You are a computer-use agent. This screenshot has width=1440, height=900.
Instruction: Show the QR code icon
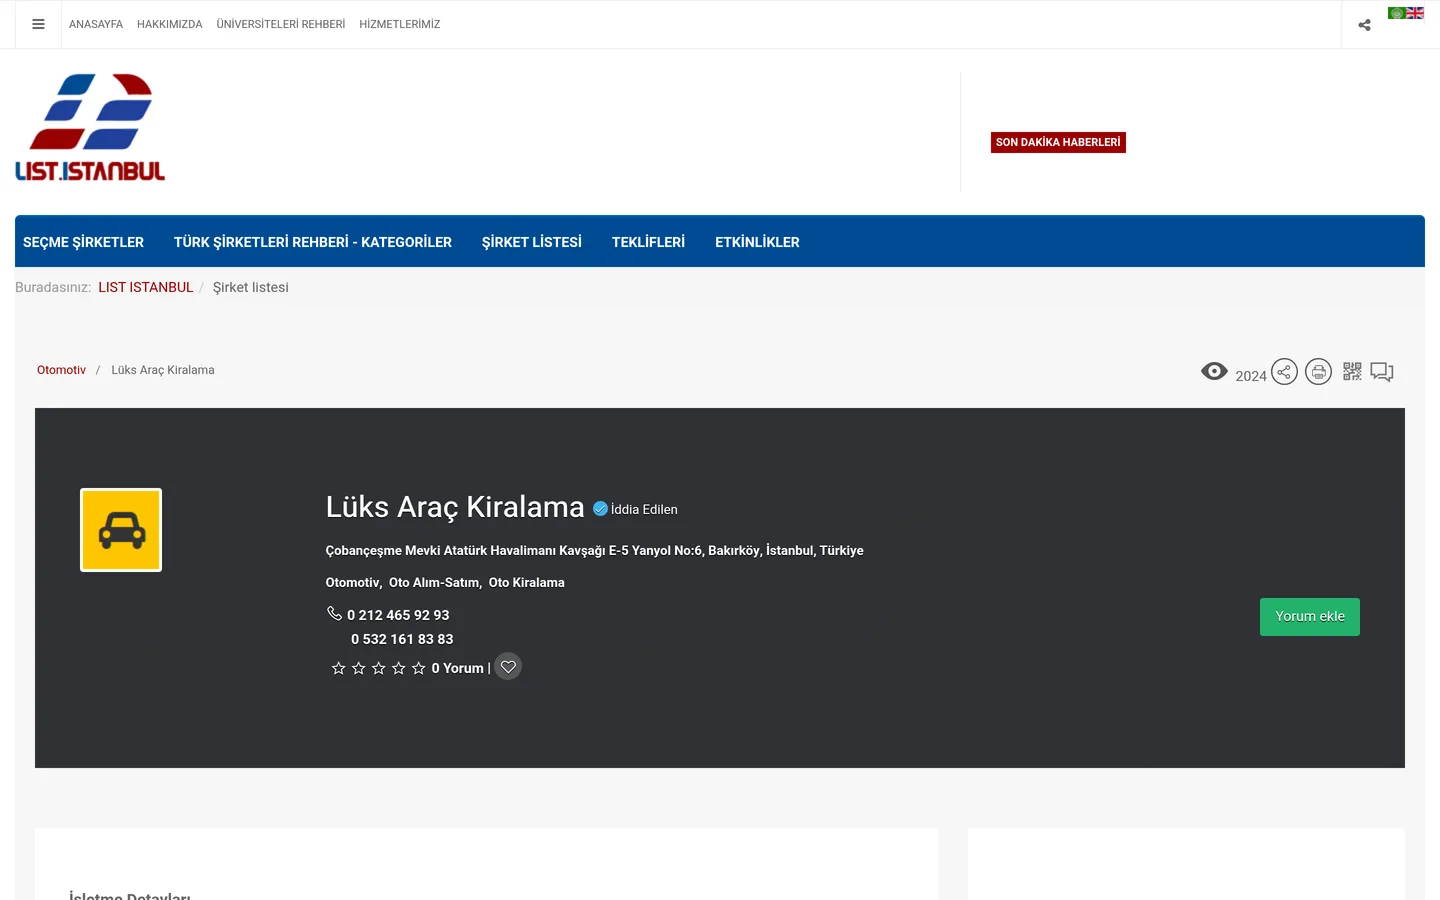click(1352, 371)
